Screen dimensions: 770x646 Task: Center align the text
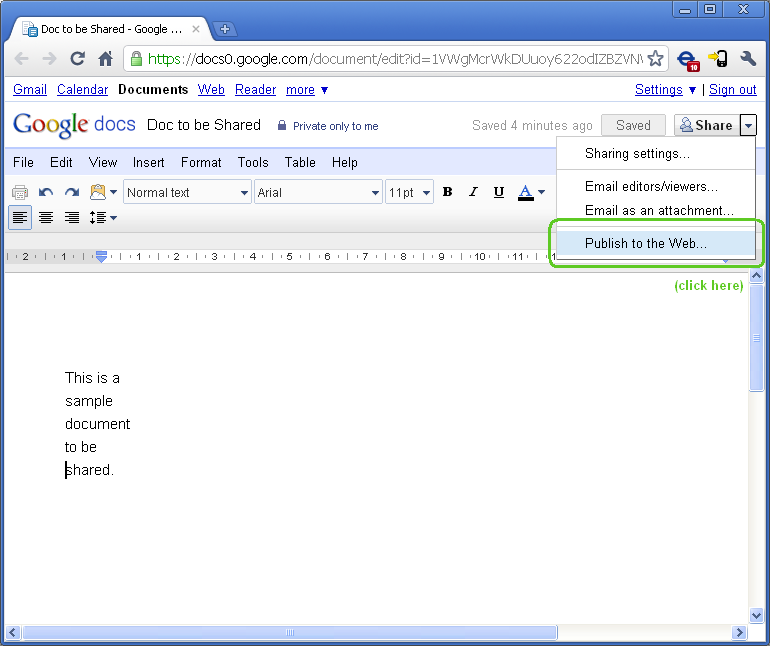[46, 217]
